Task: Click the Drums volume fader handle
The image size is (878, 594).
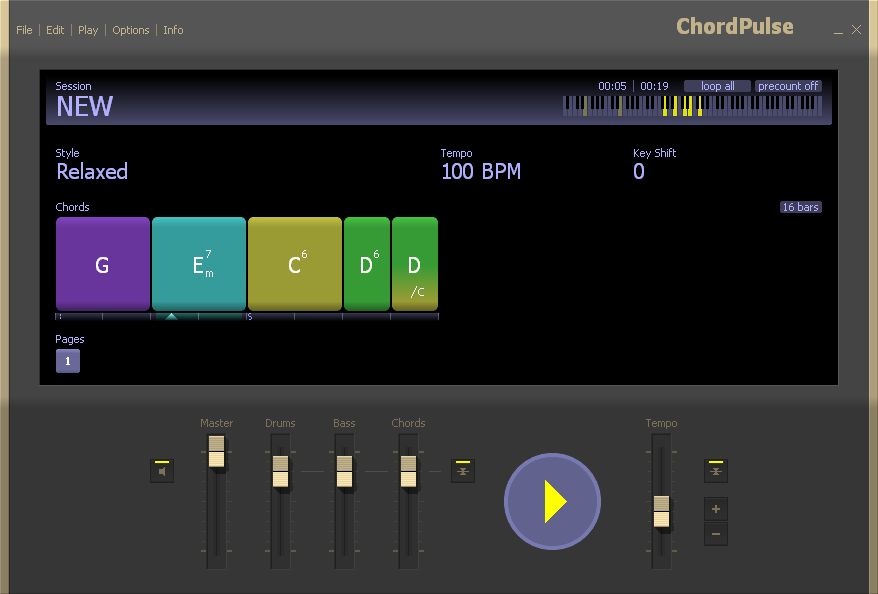Action: click(281, 471)
